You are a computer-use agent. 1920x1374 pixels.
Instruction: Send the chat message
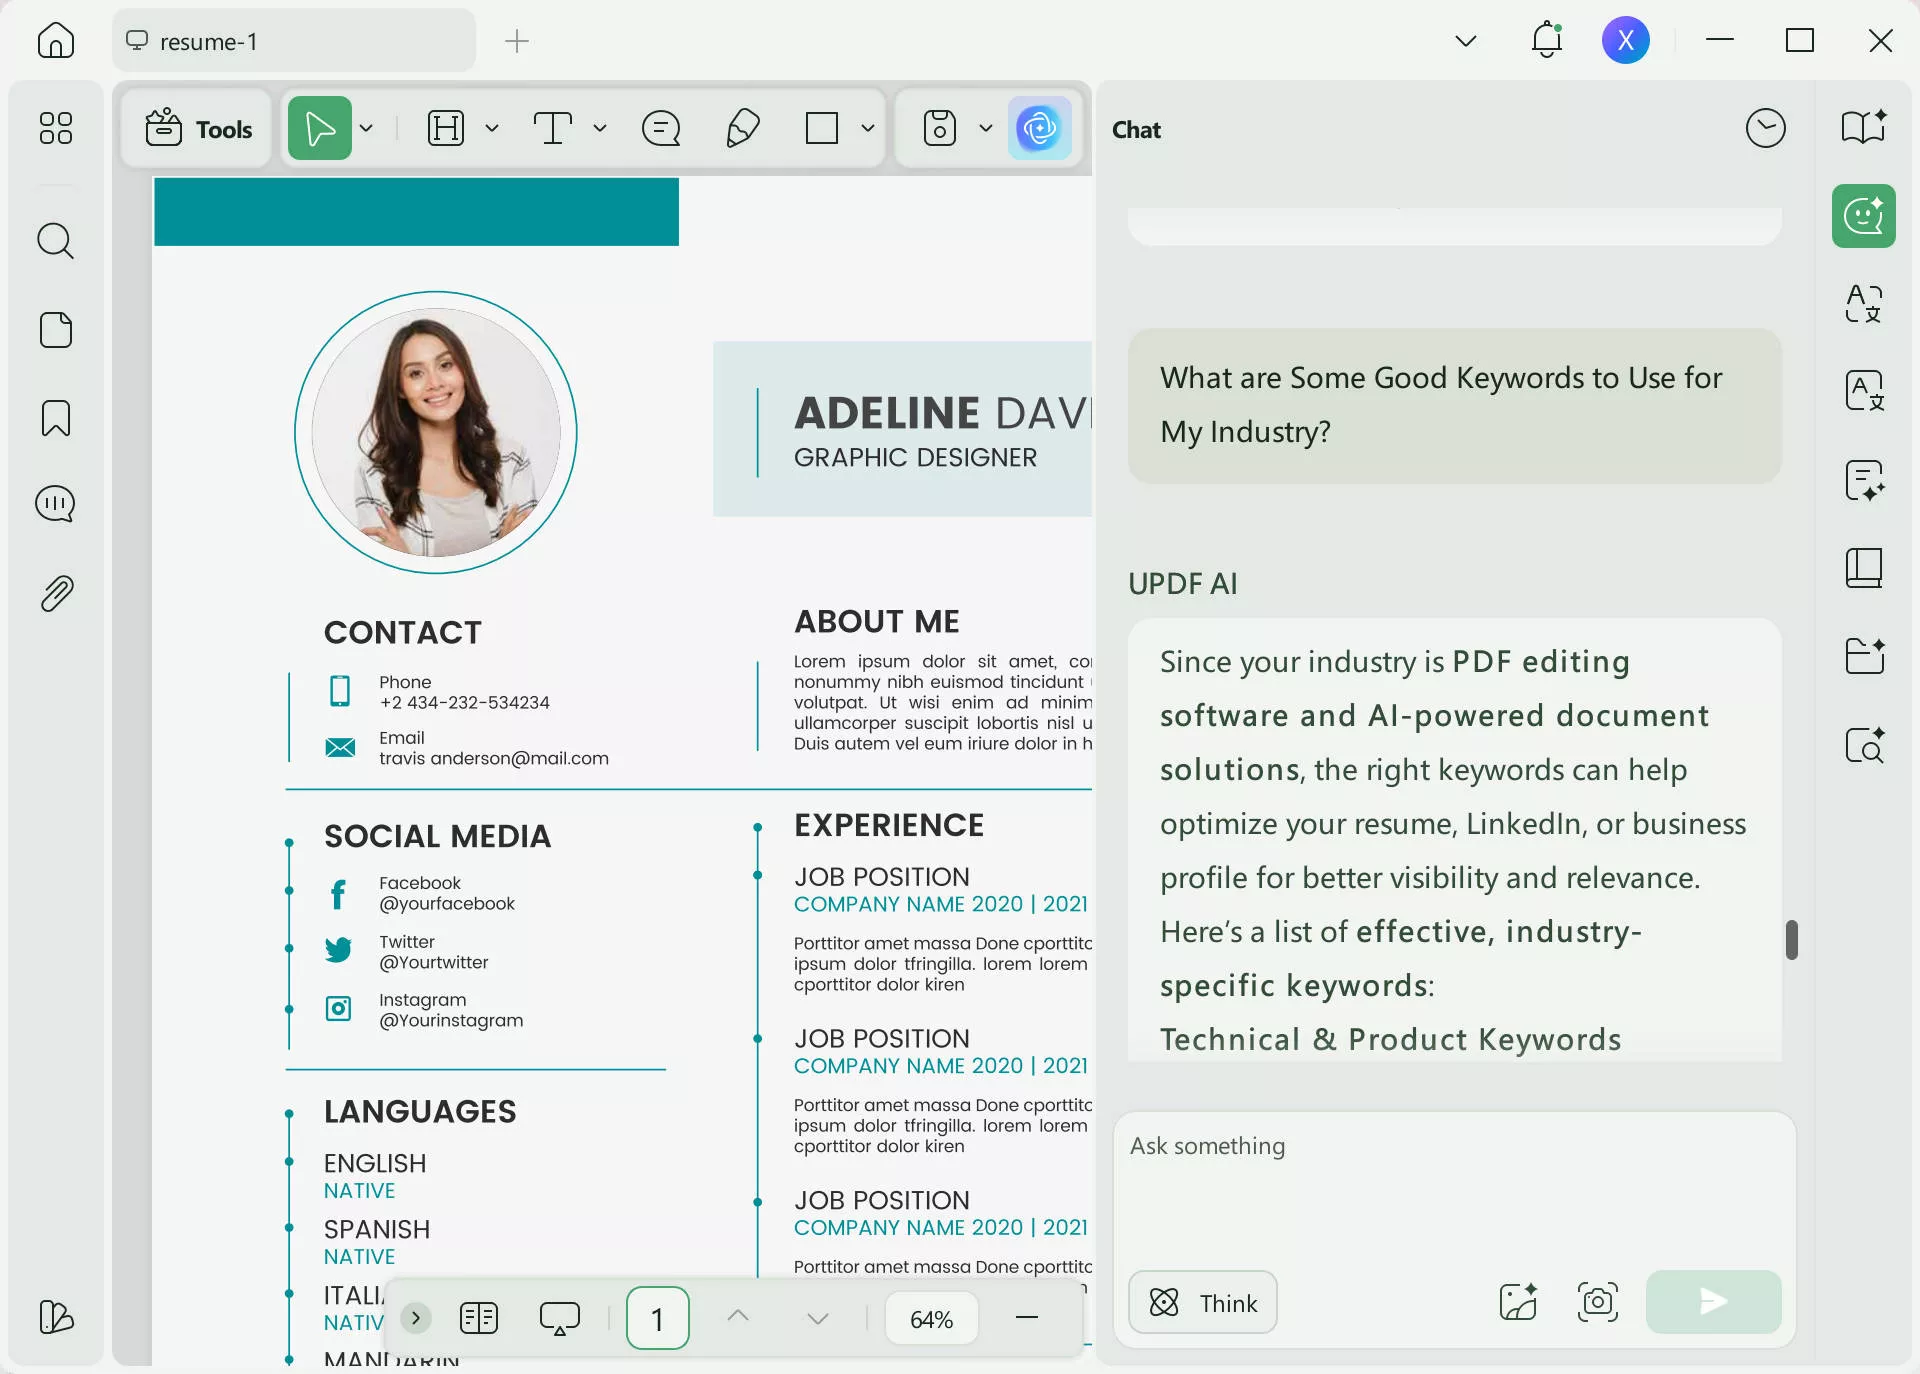1711,1302
